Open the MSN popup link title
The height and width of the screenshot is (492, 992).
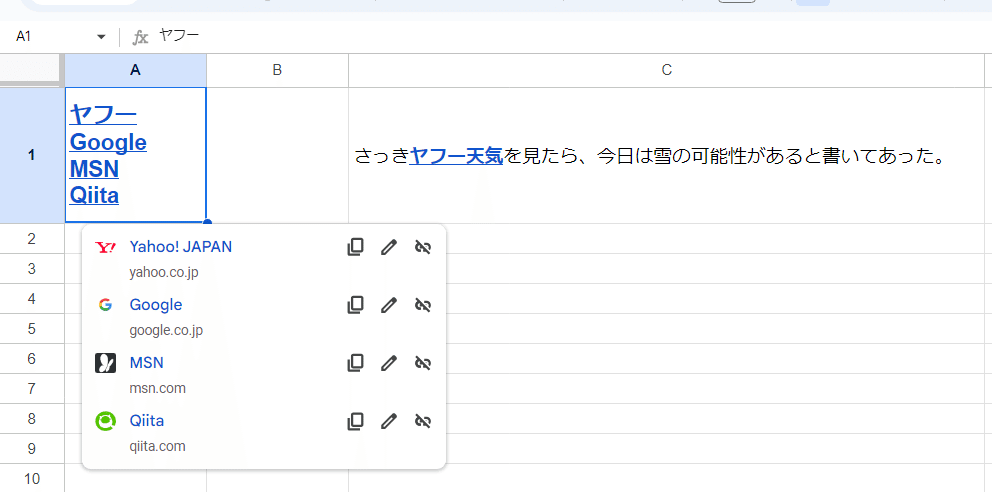[x=147, y=363]
